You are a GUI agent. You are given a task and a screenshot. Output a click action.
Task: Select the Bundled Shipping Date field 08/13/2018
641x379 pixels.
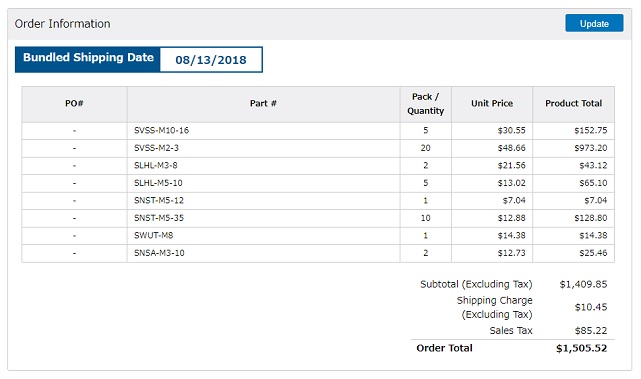coord(211,60)
